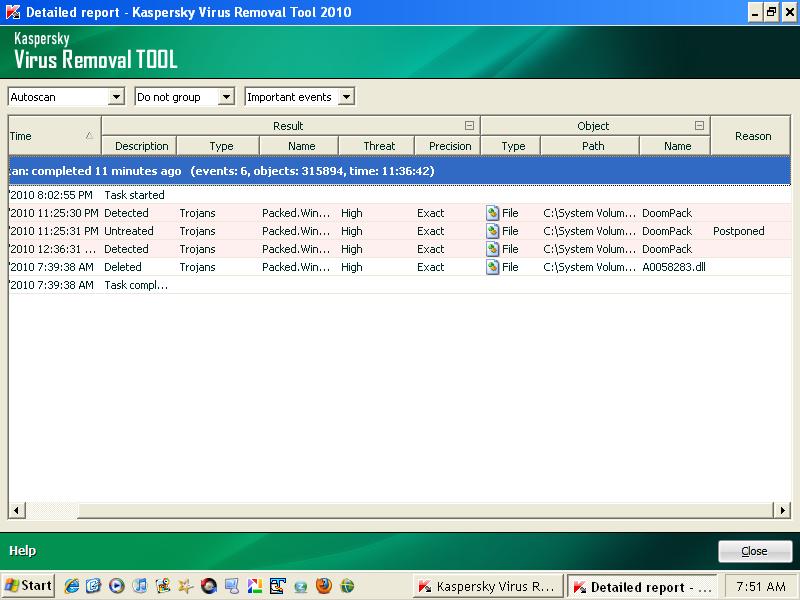Image resolution: width=800 pixels, height=600 pixels.
Task: Click the 'Deleted' description cell
Action: 122,267
